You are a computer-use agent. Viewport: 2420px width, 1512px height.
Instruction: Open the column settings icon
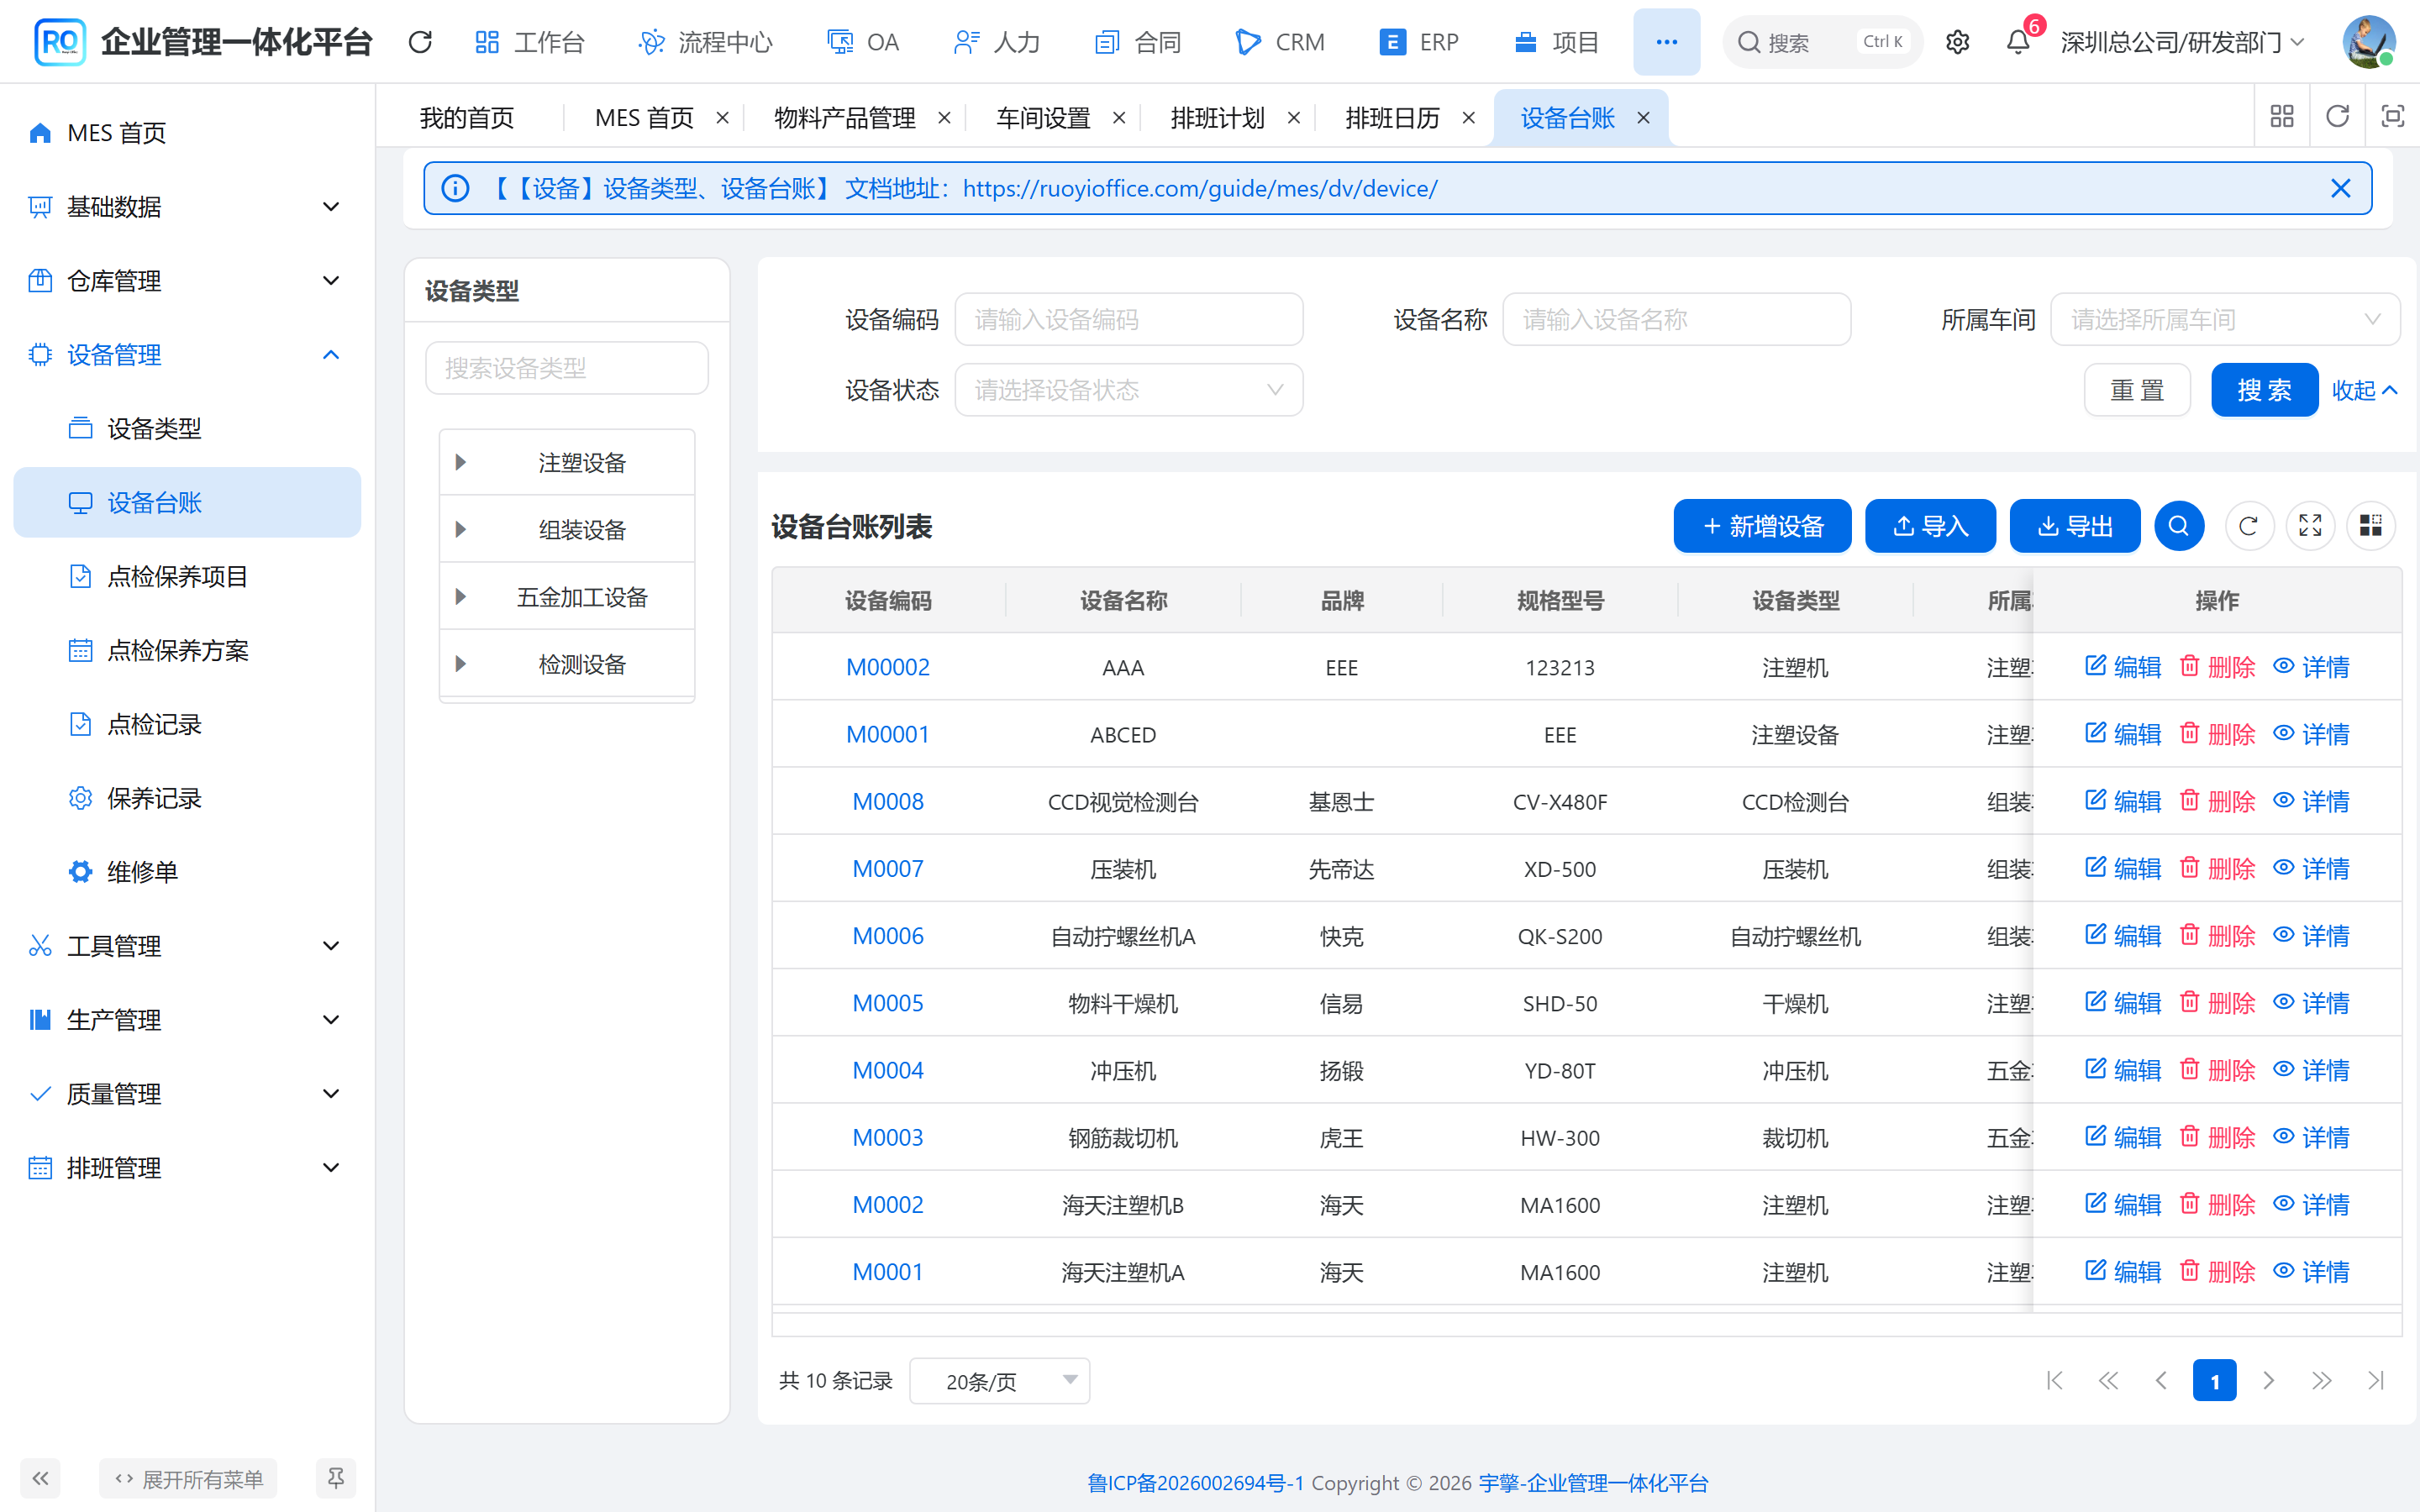point(2371,526)
